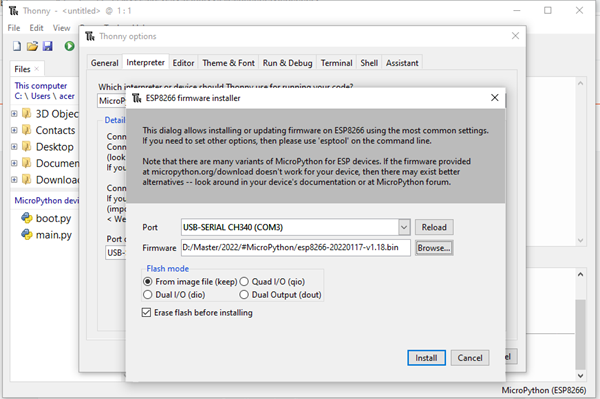The image size is (600, 399).
Task: Expand the Documents tree node
Action: click(14, 163)
